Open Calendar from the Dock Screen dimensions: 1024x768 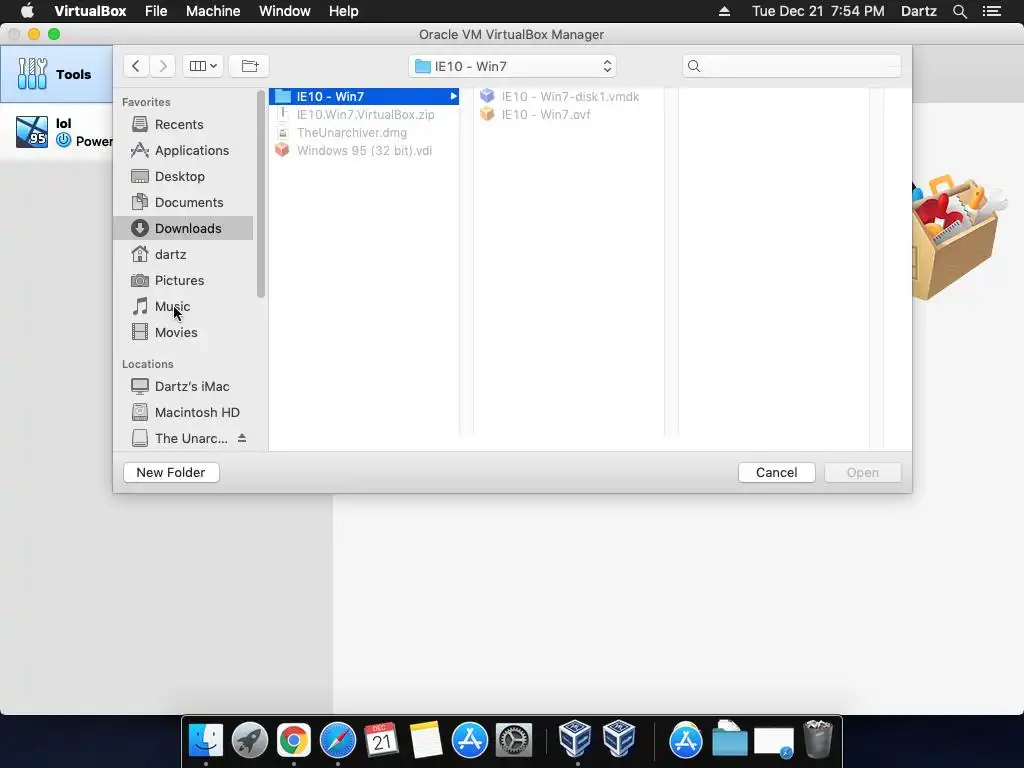click(381, 741)
